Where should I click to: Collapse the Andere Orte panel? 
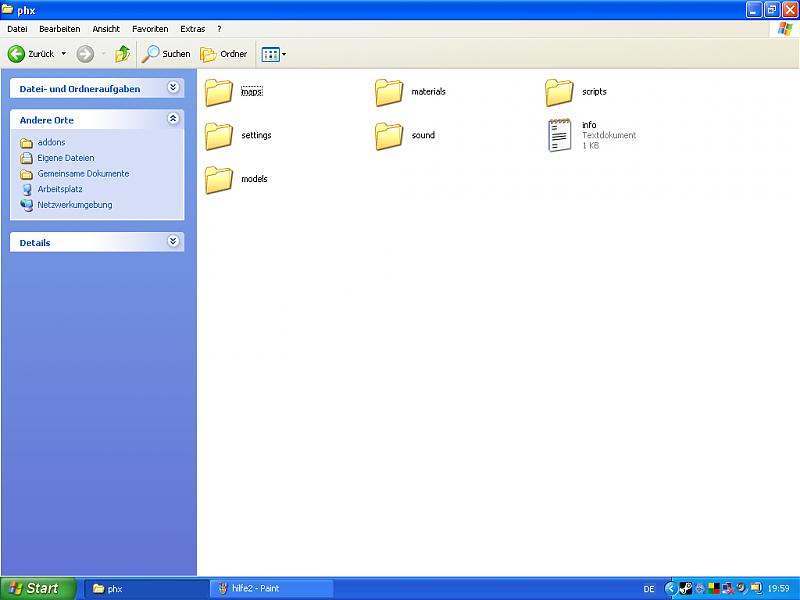[x=173, y=119]
